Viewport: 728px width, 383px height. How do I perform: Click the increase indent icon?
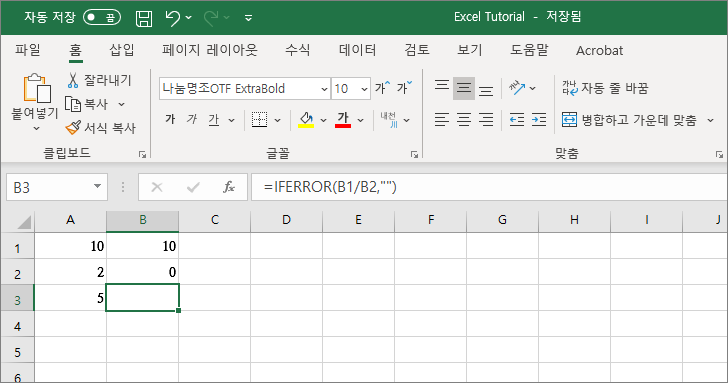(x=539, y=120)
